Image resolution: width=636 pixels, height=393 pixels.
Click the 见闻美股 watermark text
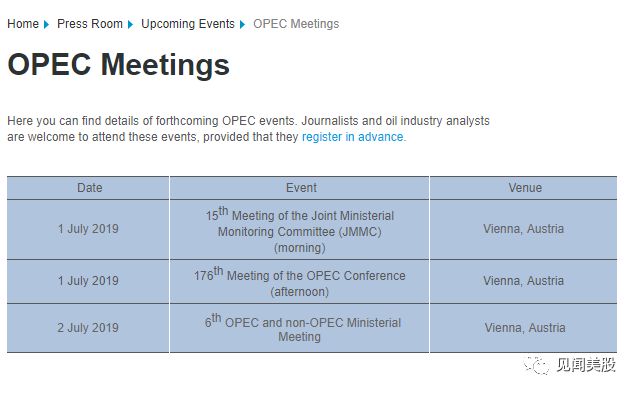586,365
